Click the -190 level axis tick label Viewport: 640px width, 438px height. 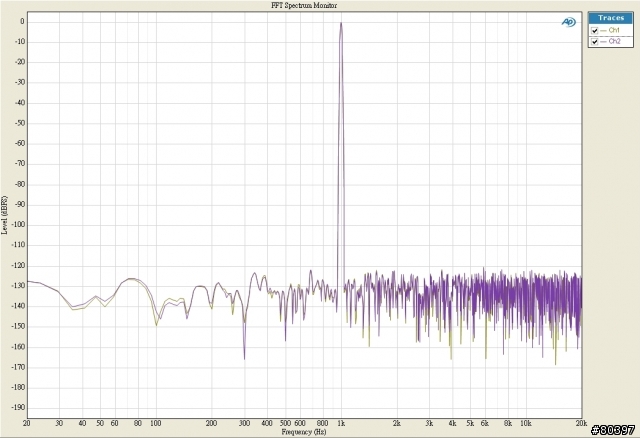pos(20,408)
